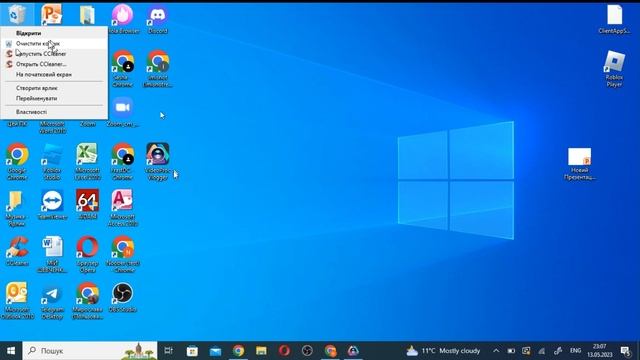640x360 pixels.
Task: Open the 11°C Mostly cloudy weather widget
Action: pos(443,351)
